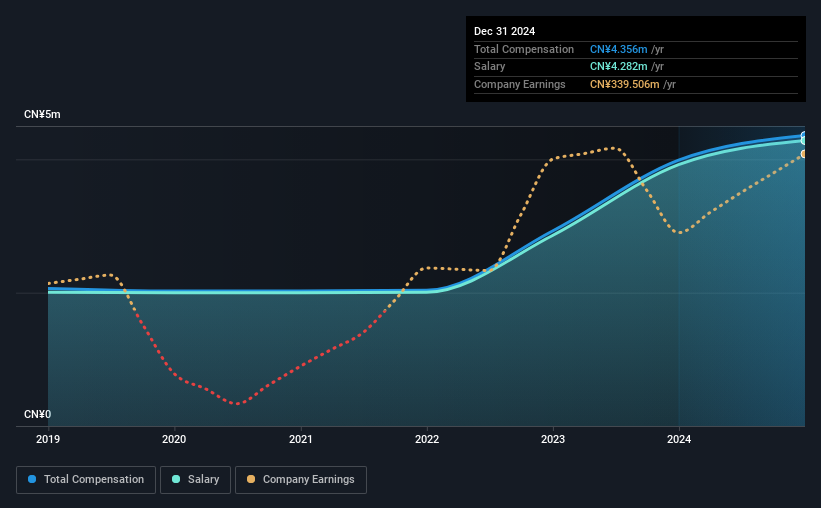Click the blue Total Compensation legend dot
Viewport: 821px width, 508px height.
point(32,479)
